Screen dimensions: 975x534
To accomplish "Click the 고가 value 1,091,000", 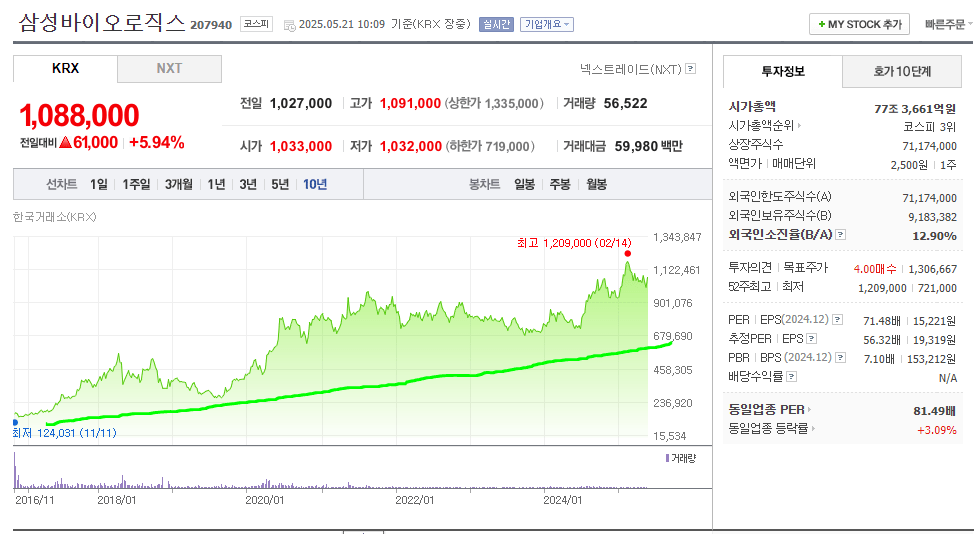I will [410, 103].
